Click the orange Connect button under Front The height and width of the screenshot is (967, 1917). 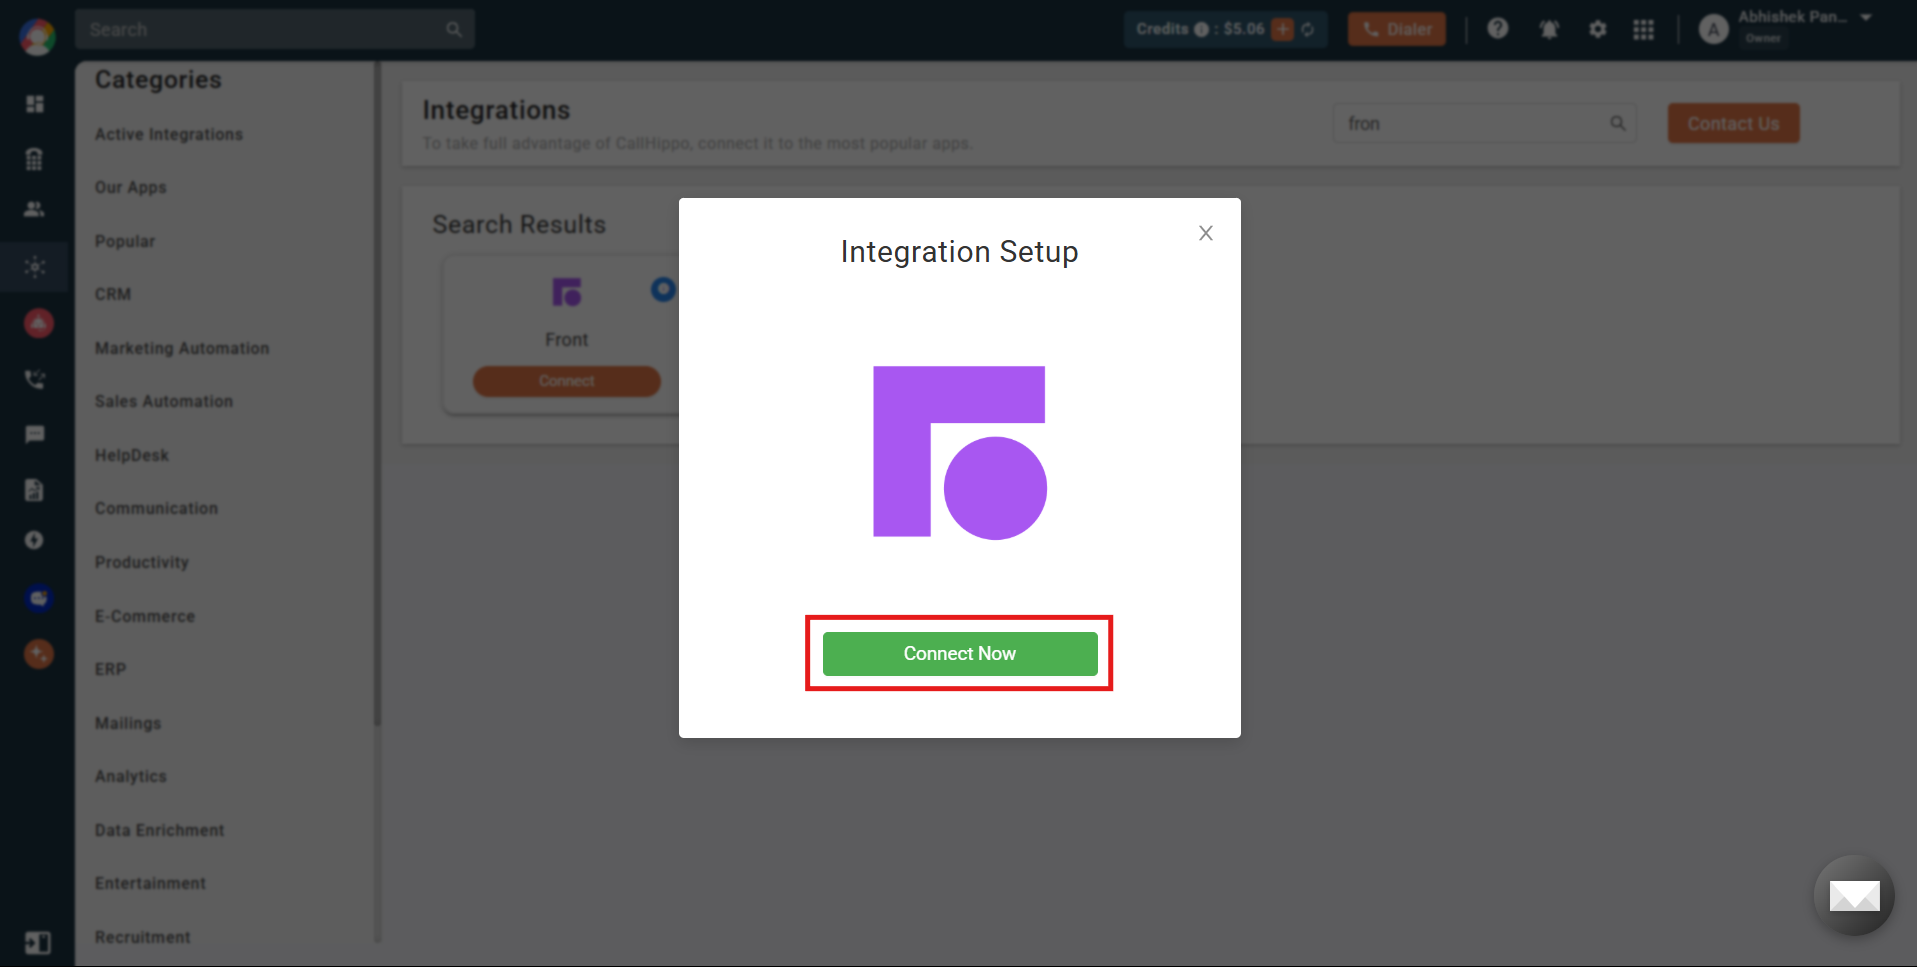(566, 381)
